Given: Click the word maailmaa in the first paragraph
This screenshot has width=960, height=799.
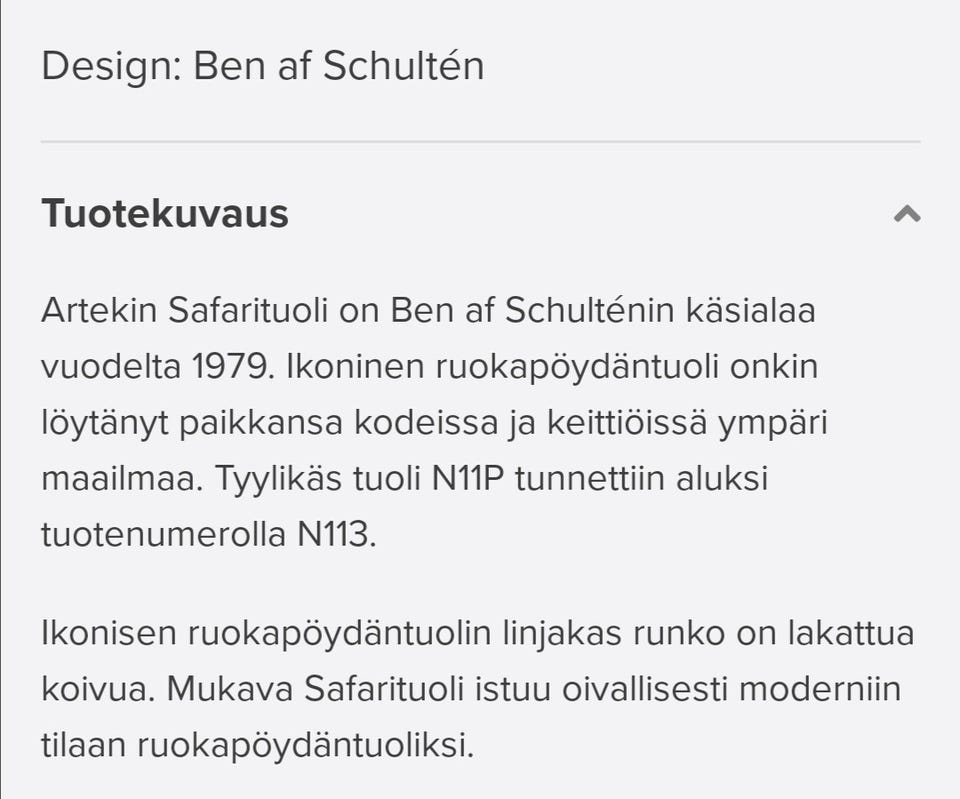Looking at the screenshot, I should click(x=117, y=479).
